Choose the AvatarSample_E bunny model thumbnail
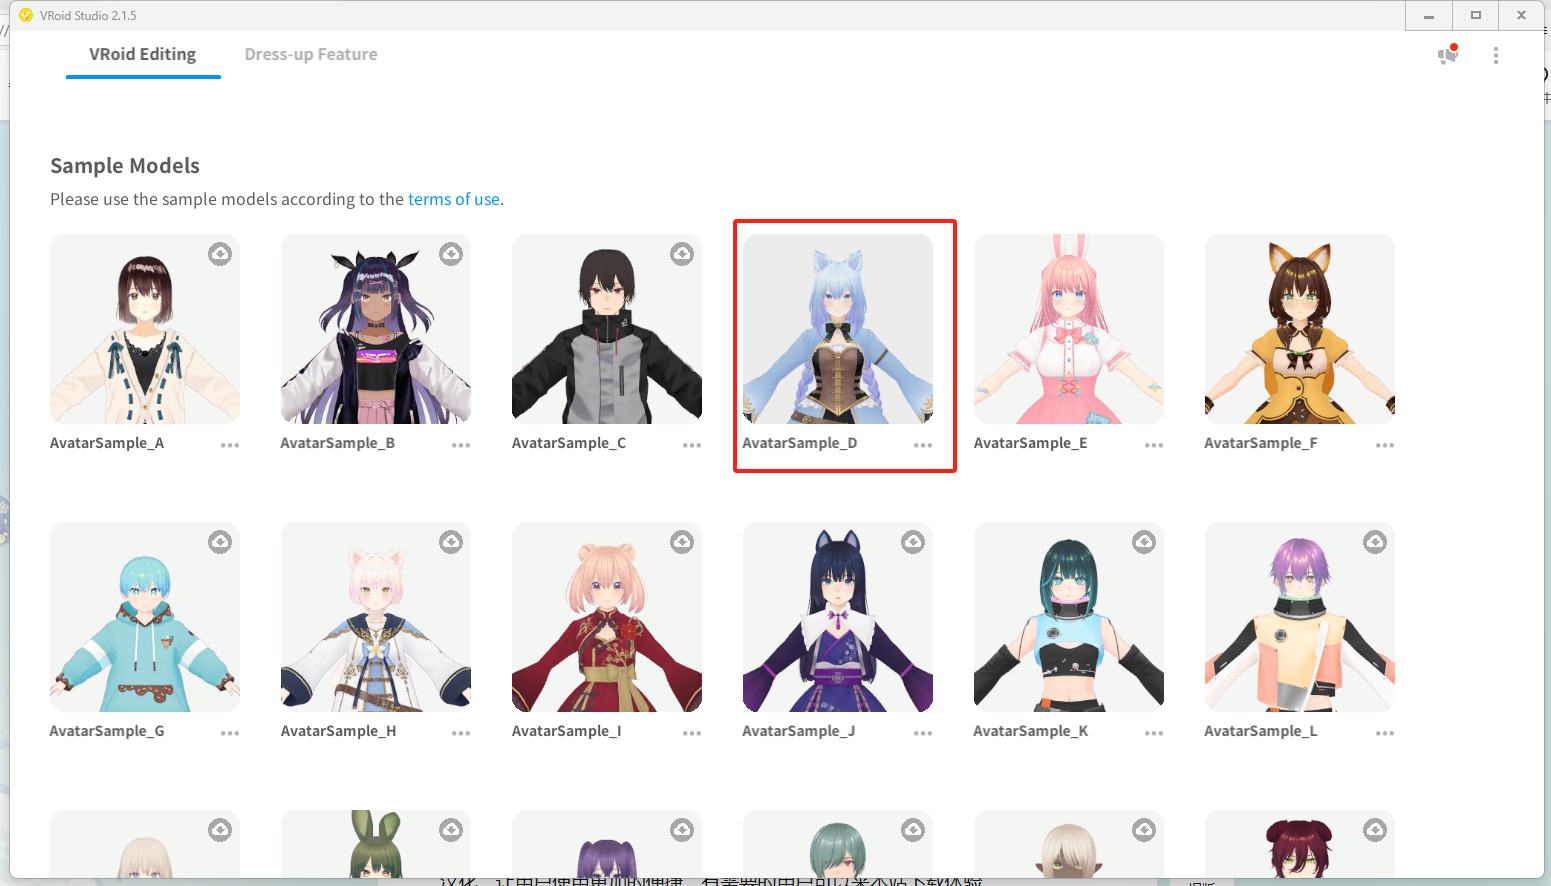Viewport: 1551px width, 886px height. (1068, 329)
